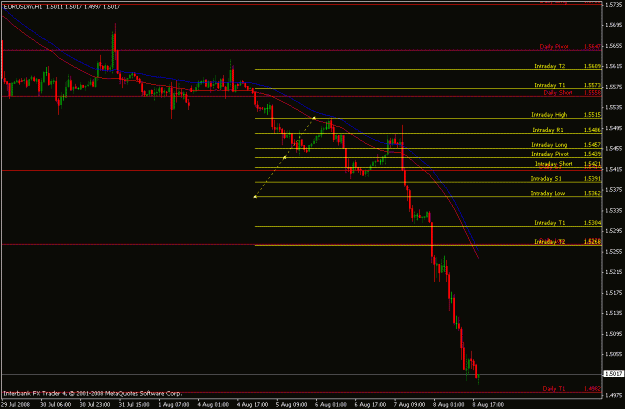Click the 1.5335 price scale value

coord(613,210)
